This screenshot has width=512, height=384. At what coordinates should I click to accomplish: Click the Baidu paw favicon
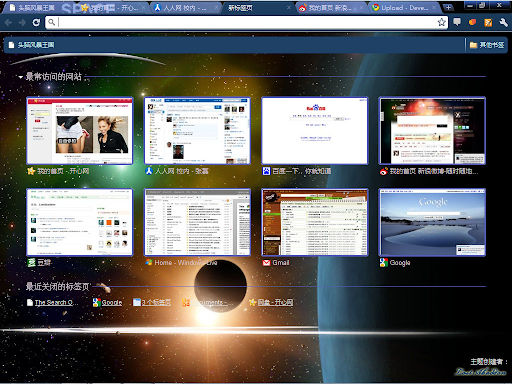pyautogui.click(x=266, y=171)
